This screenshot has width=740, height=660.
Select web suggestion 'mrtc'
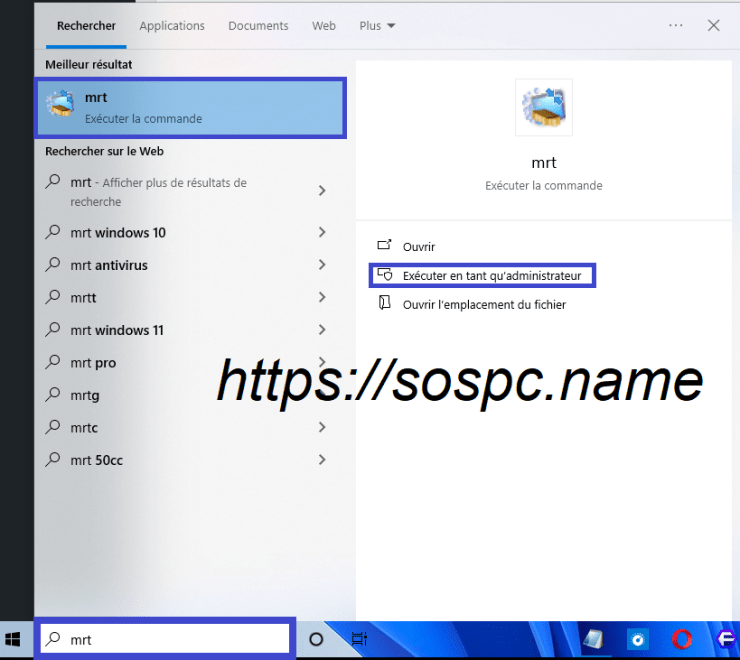pyautogui.click(x=84, y=428)
